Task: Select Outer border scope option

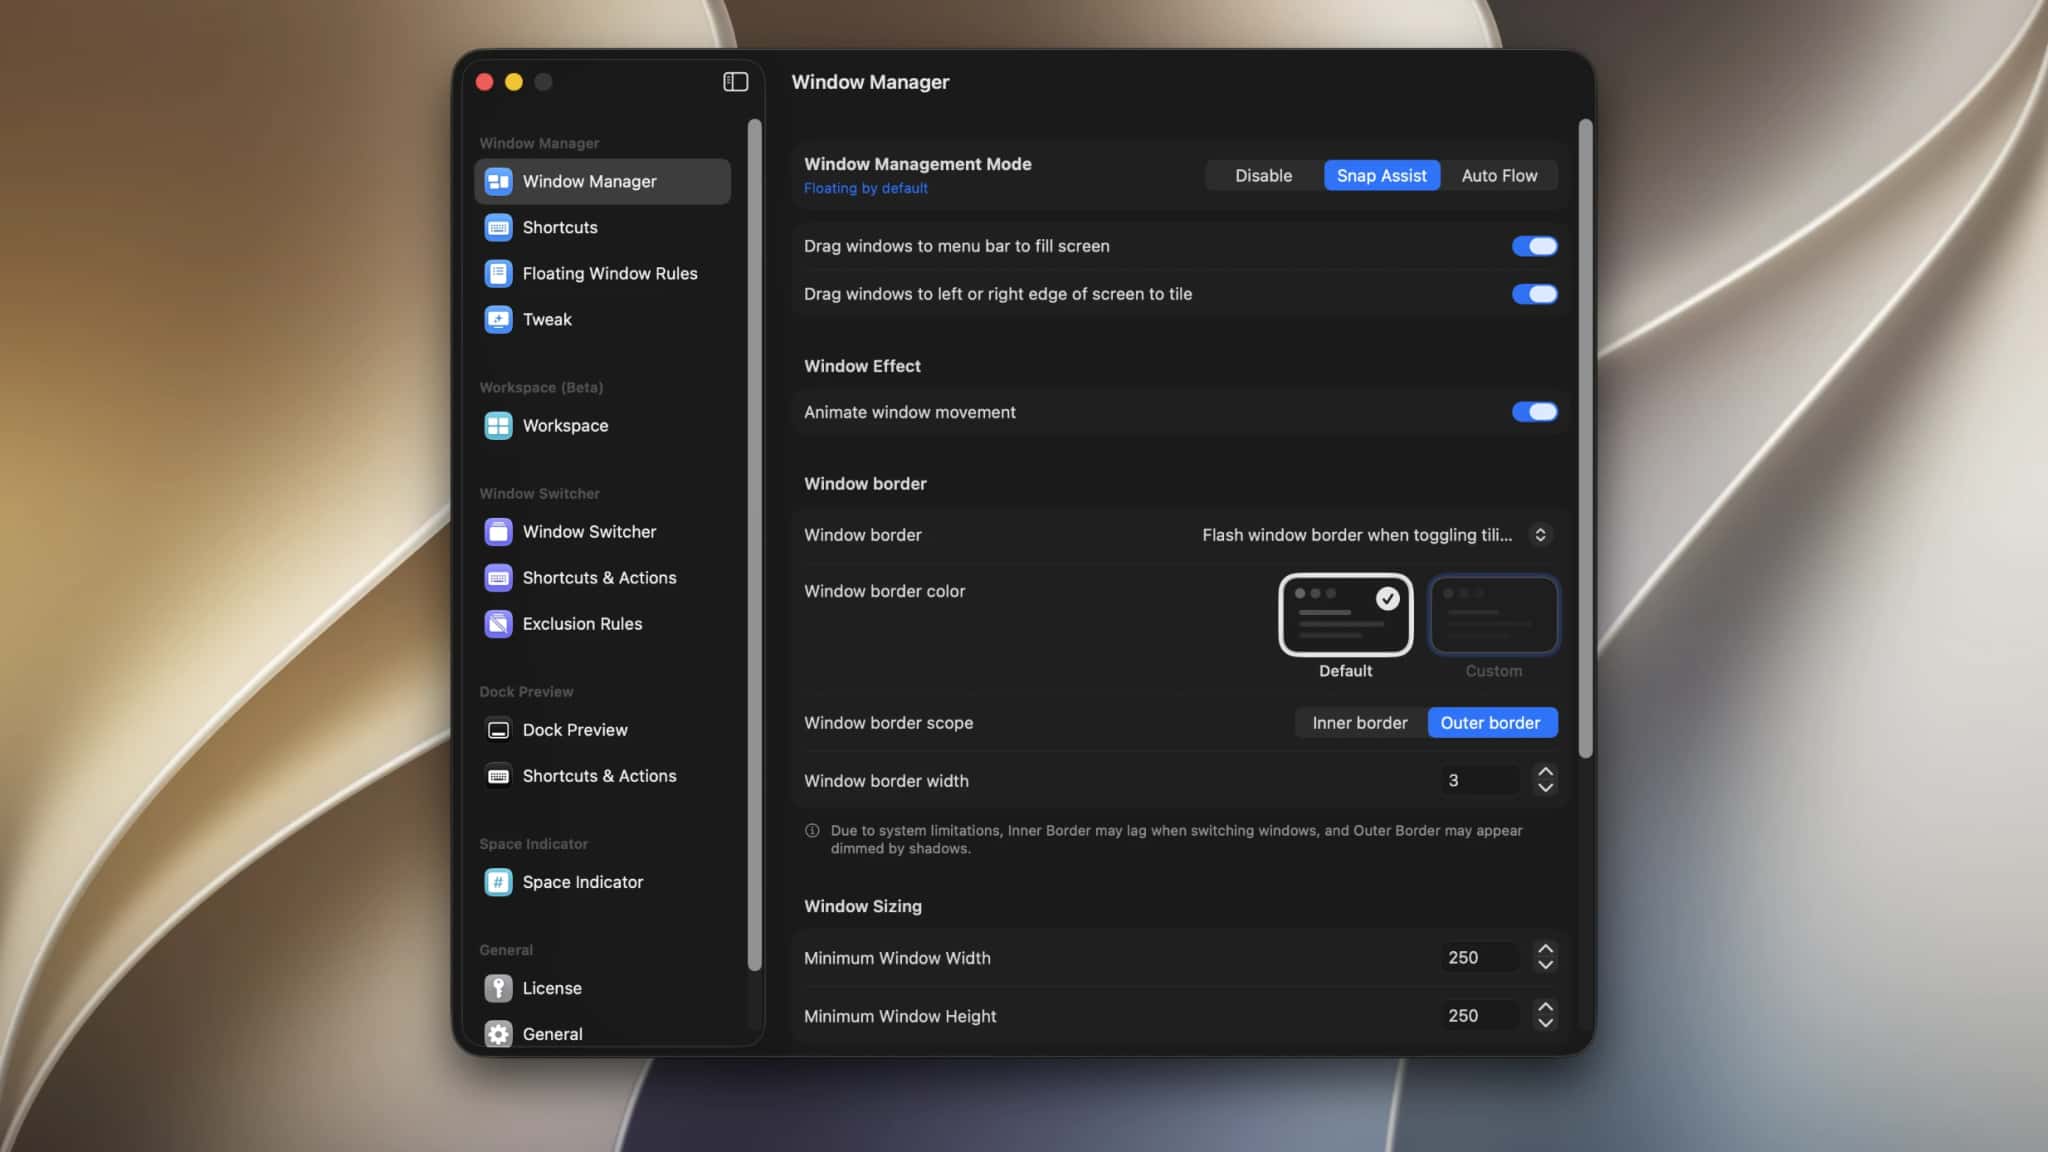Action: click(1491, 722)
